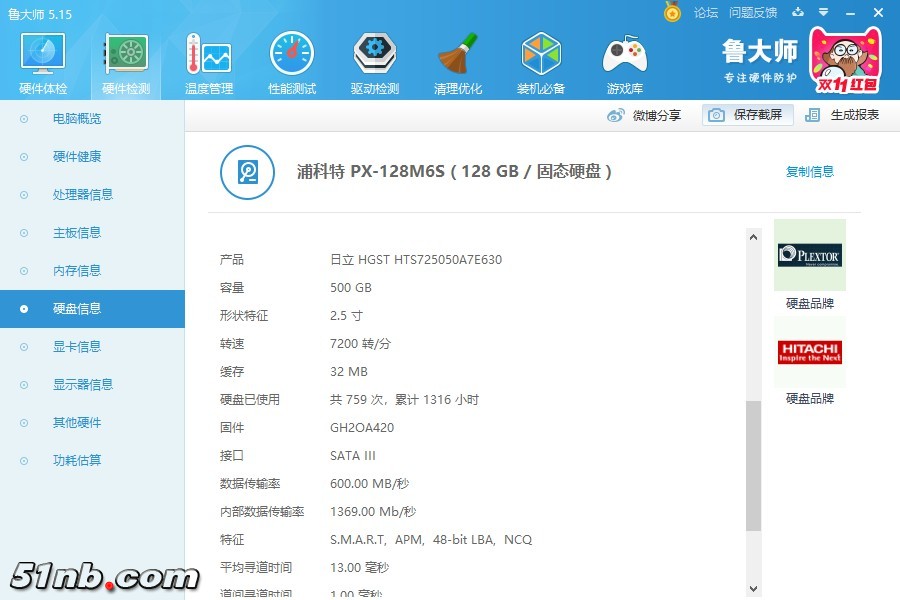
Task: Open 游戏库 game library controller icon
Action: point(624,63)
